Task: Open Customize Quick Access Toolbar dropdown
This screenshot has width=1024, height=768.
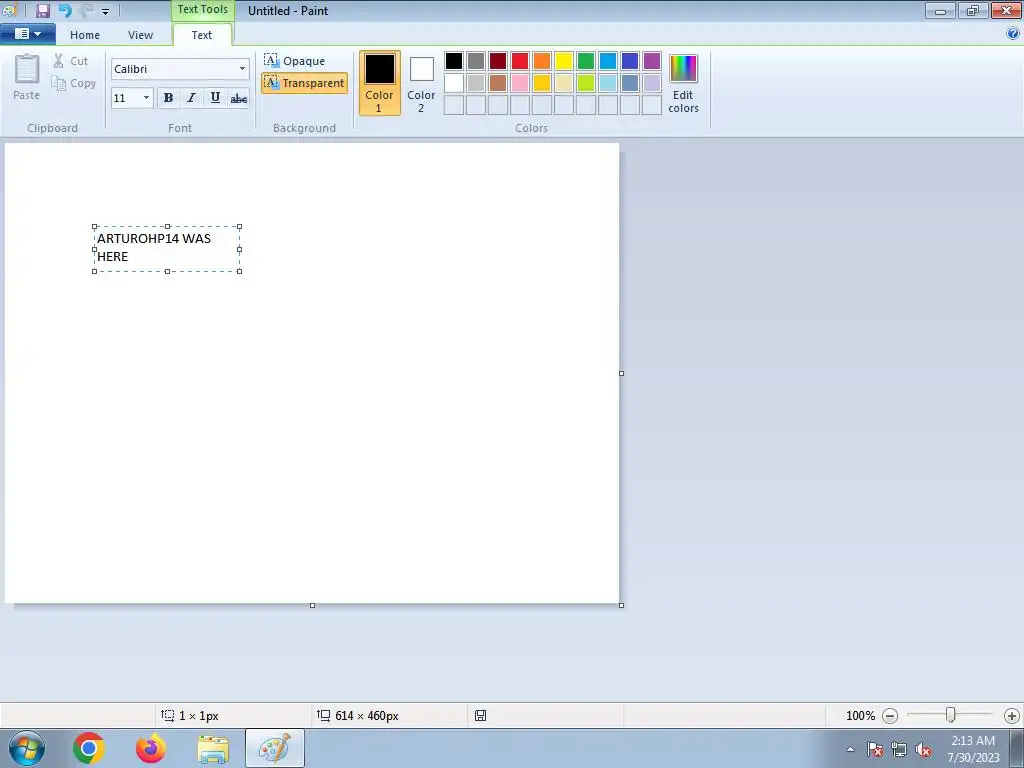Action: coord(105,12)
